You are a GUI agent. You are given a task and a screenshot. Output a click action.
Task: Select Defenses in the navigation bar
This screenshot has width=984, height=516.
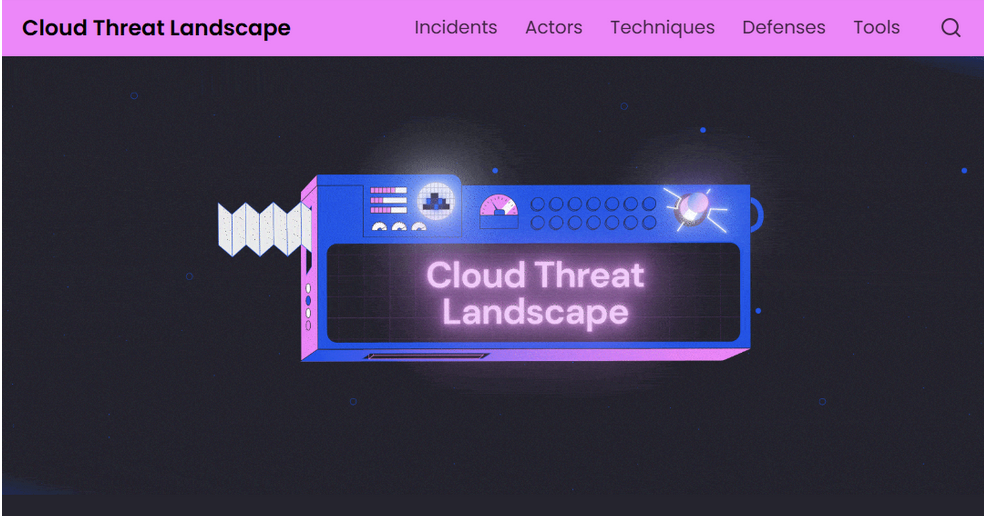coord(783,28)
